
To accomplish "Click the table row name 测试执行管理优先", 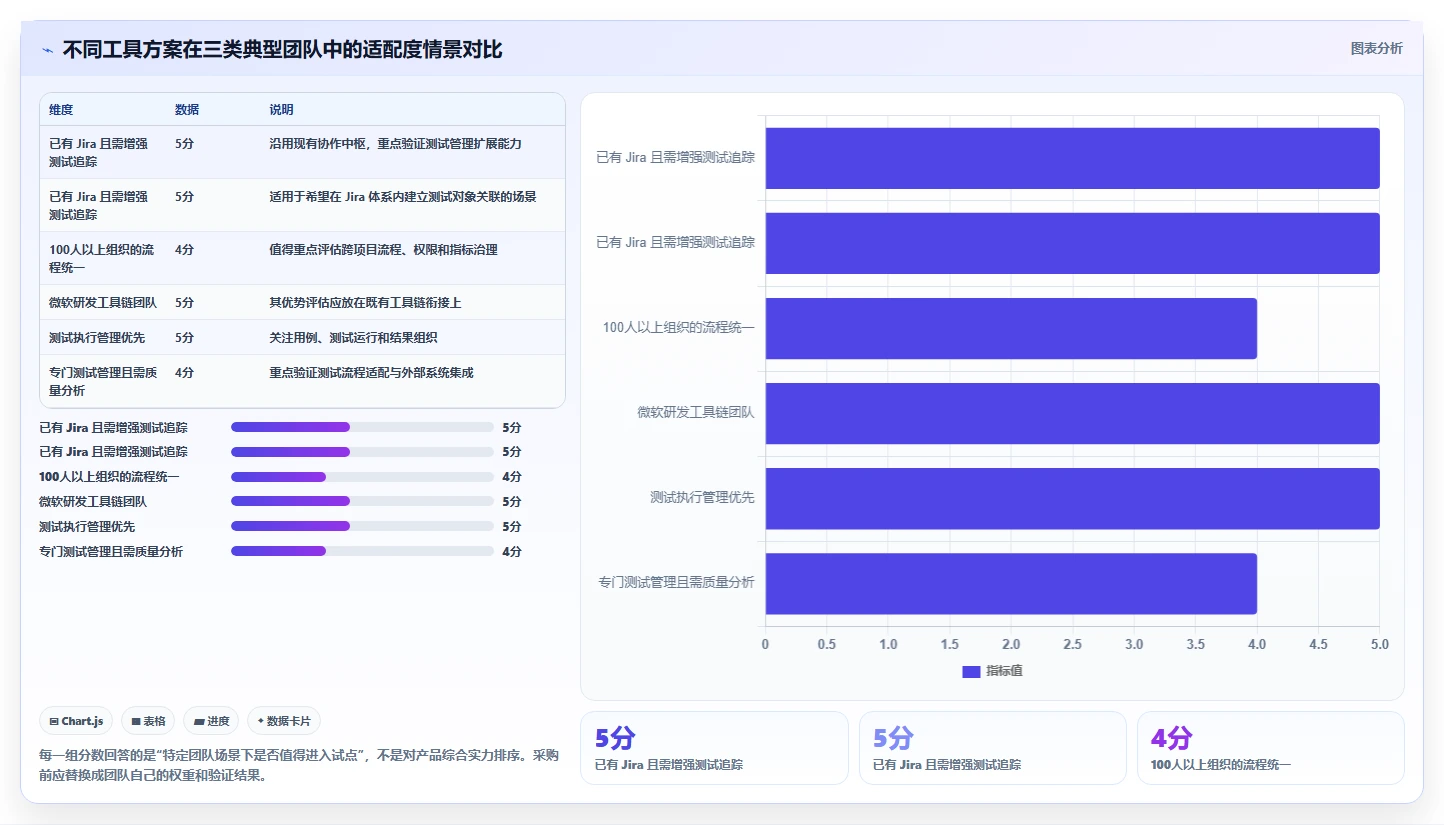I will tap(97, 338).
